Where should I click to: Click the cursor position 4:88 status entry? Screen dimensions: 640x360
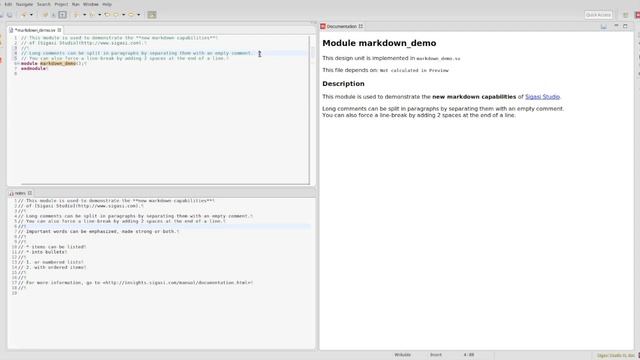469,355
